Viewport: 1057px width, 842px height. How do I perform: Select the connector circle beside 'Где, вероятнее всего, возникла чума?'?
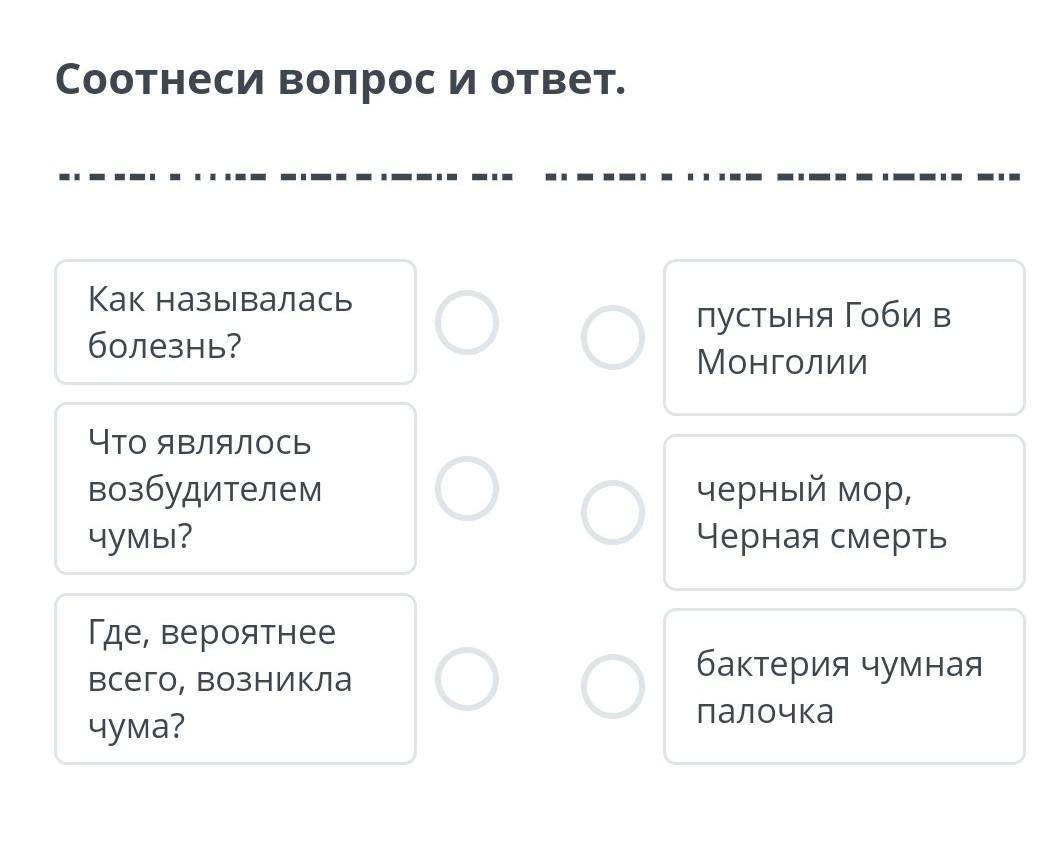pyautogui.click(x=467, y=679)
